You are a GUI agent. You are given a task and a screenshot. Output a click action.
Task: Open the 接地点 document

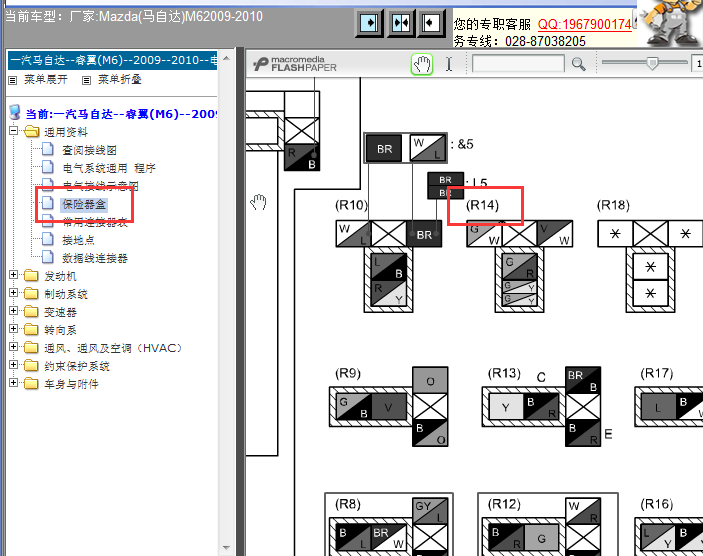(78, 240)
